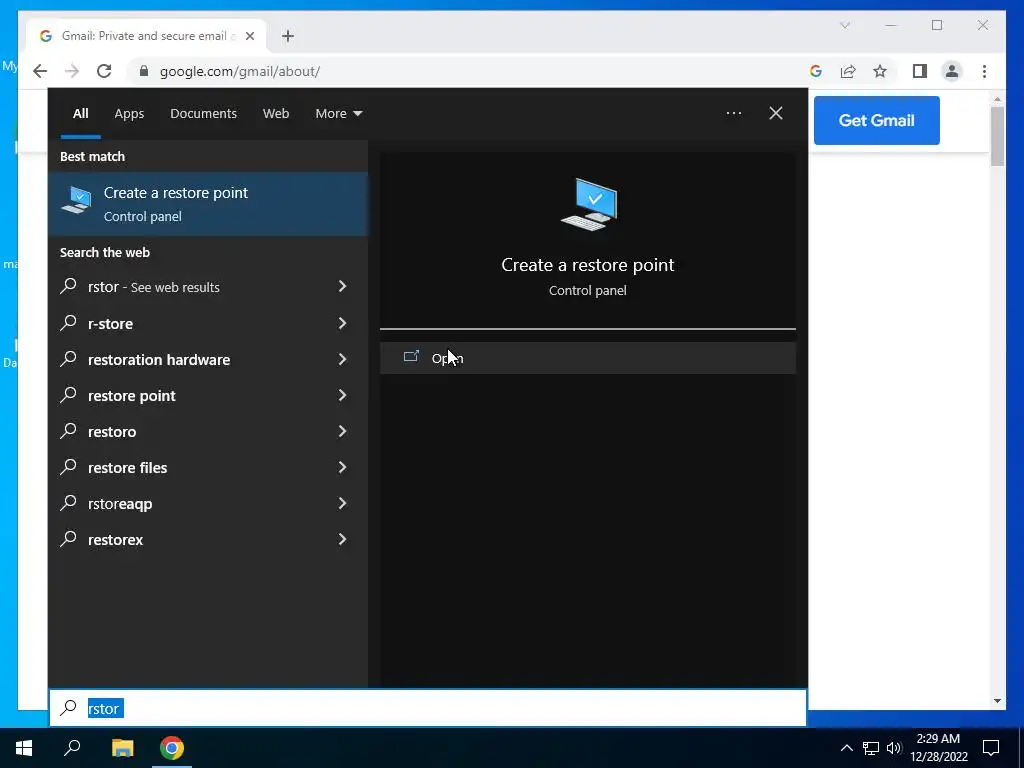Bookmark this tab with the star

(880, 71)
